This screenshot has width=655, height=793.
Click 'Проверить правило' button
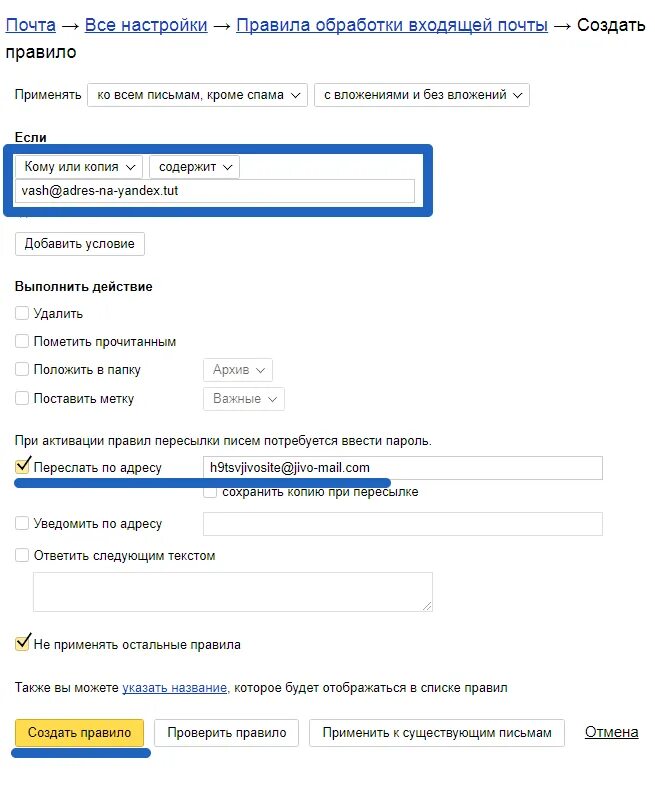(227, 733)
